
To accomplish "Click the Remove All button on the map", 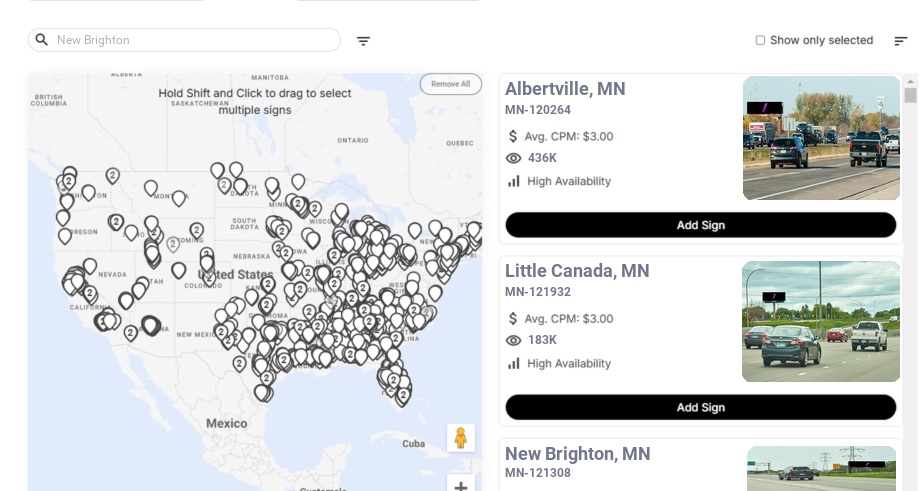I will pyautogui.click(x=451, y=84).
